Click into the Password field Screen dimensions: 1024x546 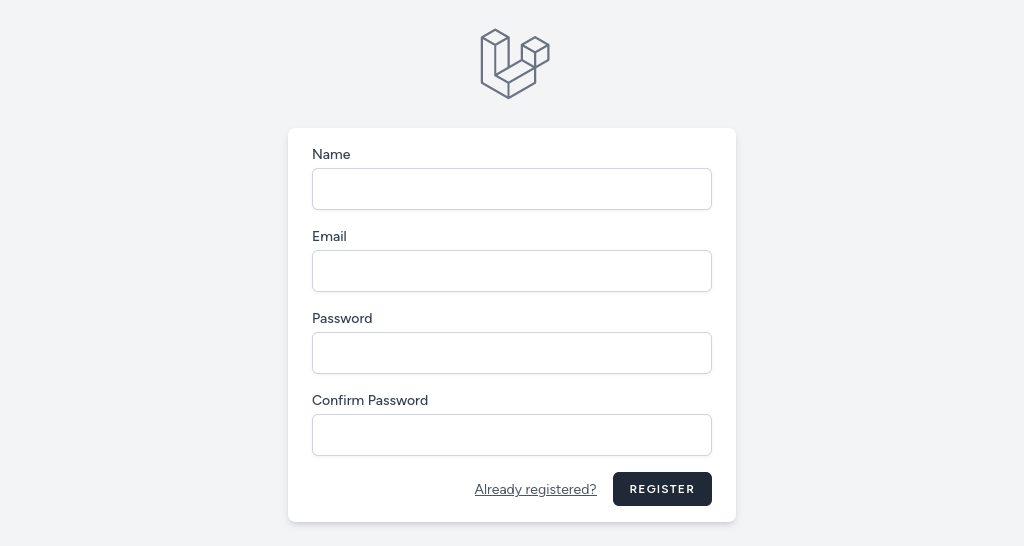click(511, 353)
